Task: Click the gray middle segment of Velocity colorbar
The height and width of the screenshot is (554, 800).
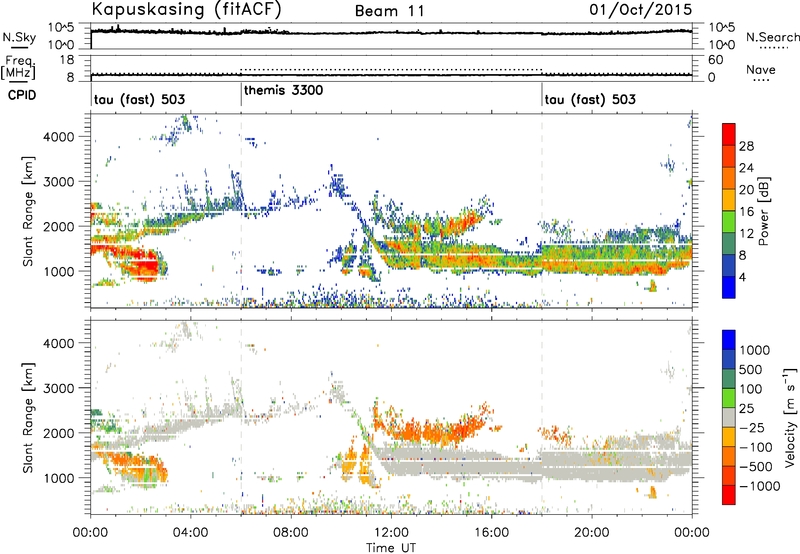Action: coord(729,417)
